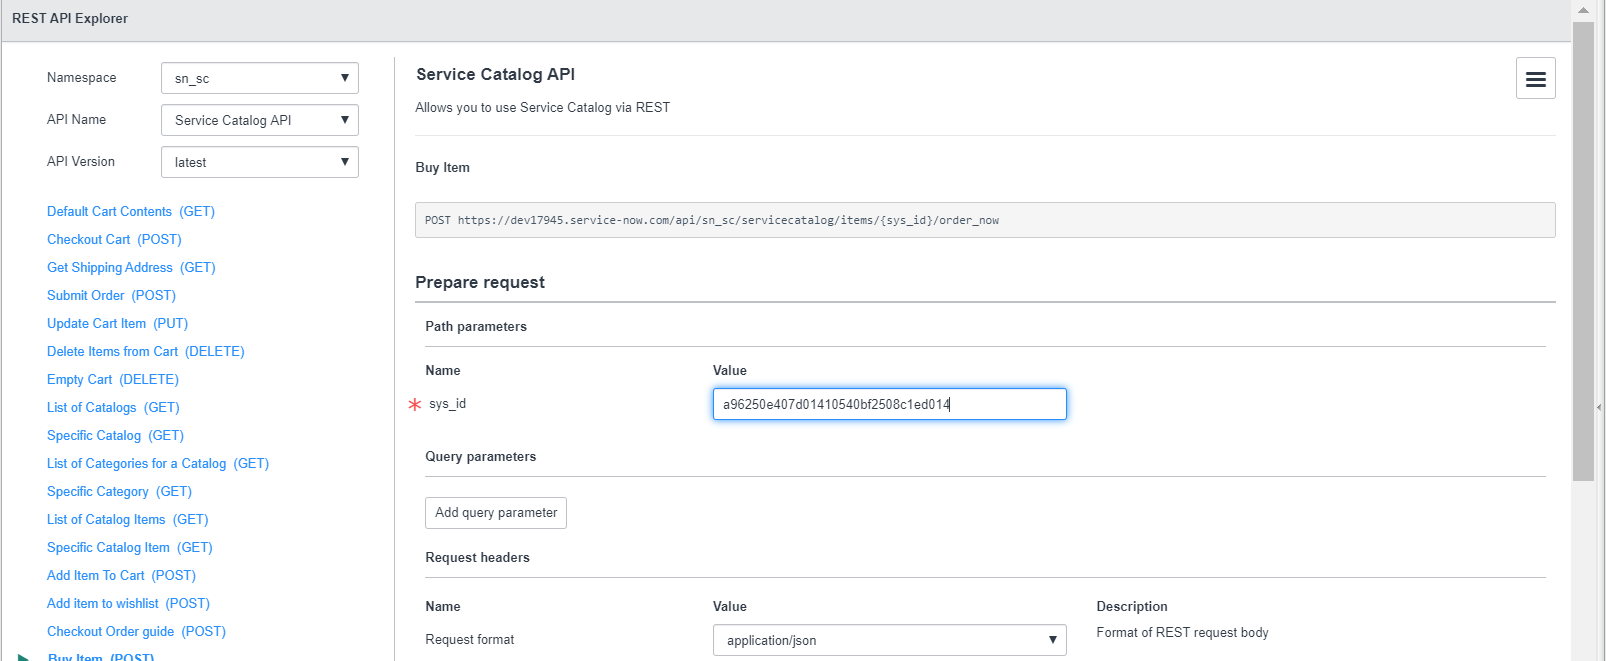This screenshot has height=661, width=1606.
Task: Choose Update Cart Item (PUT)
Action: [x=117, y=323]
